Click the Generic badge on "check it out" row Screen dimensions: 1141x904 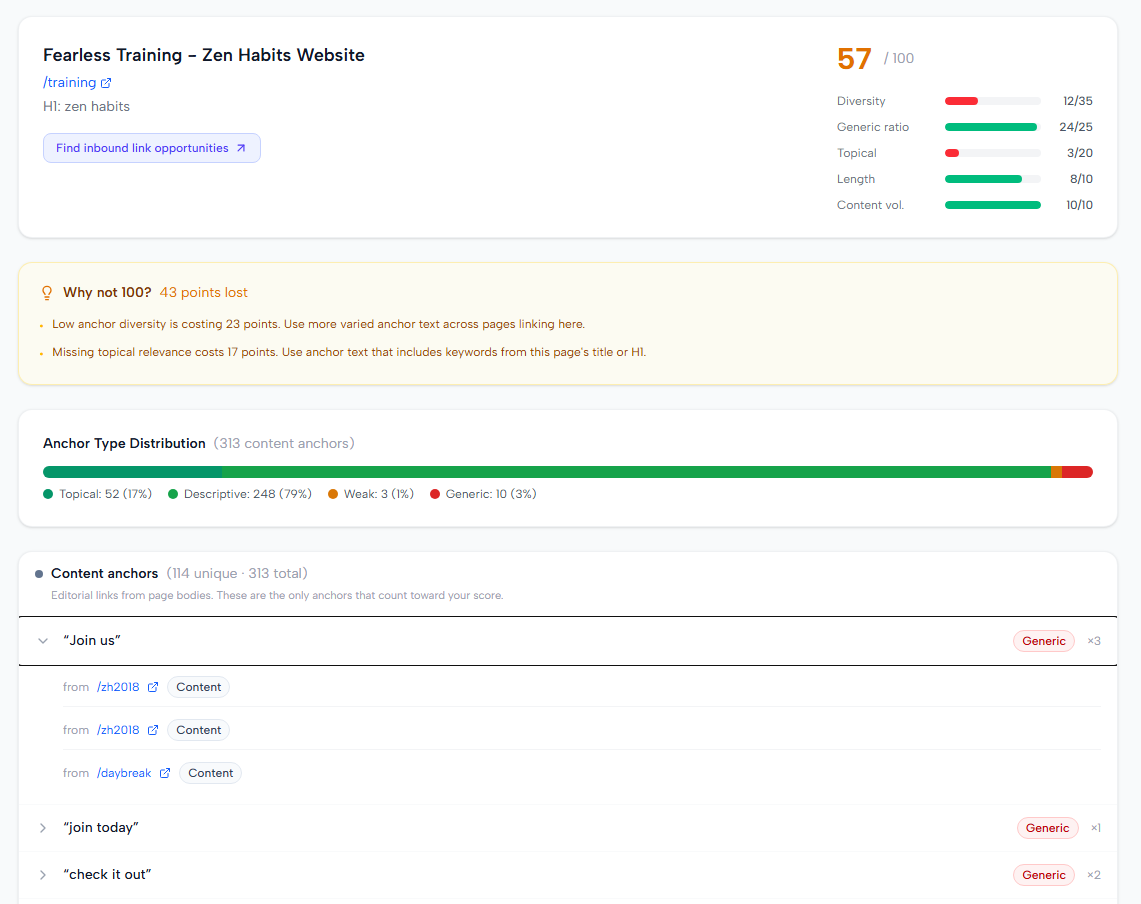pos(1043,875)
